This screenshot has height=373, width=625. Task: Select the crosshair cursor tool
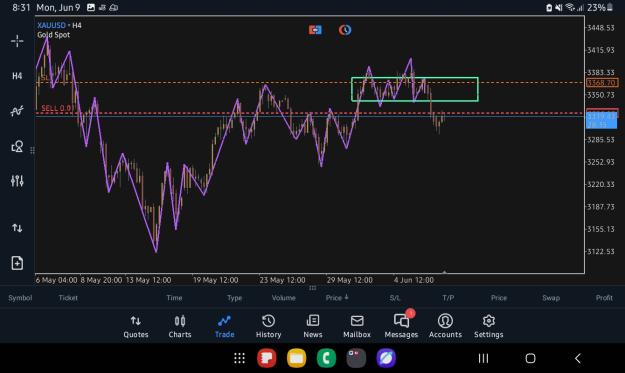coord(17,41)
